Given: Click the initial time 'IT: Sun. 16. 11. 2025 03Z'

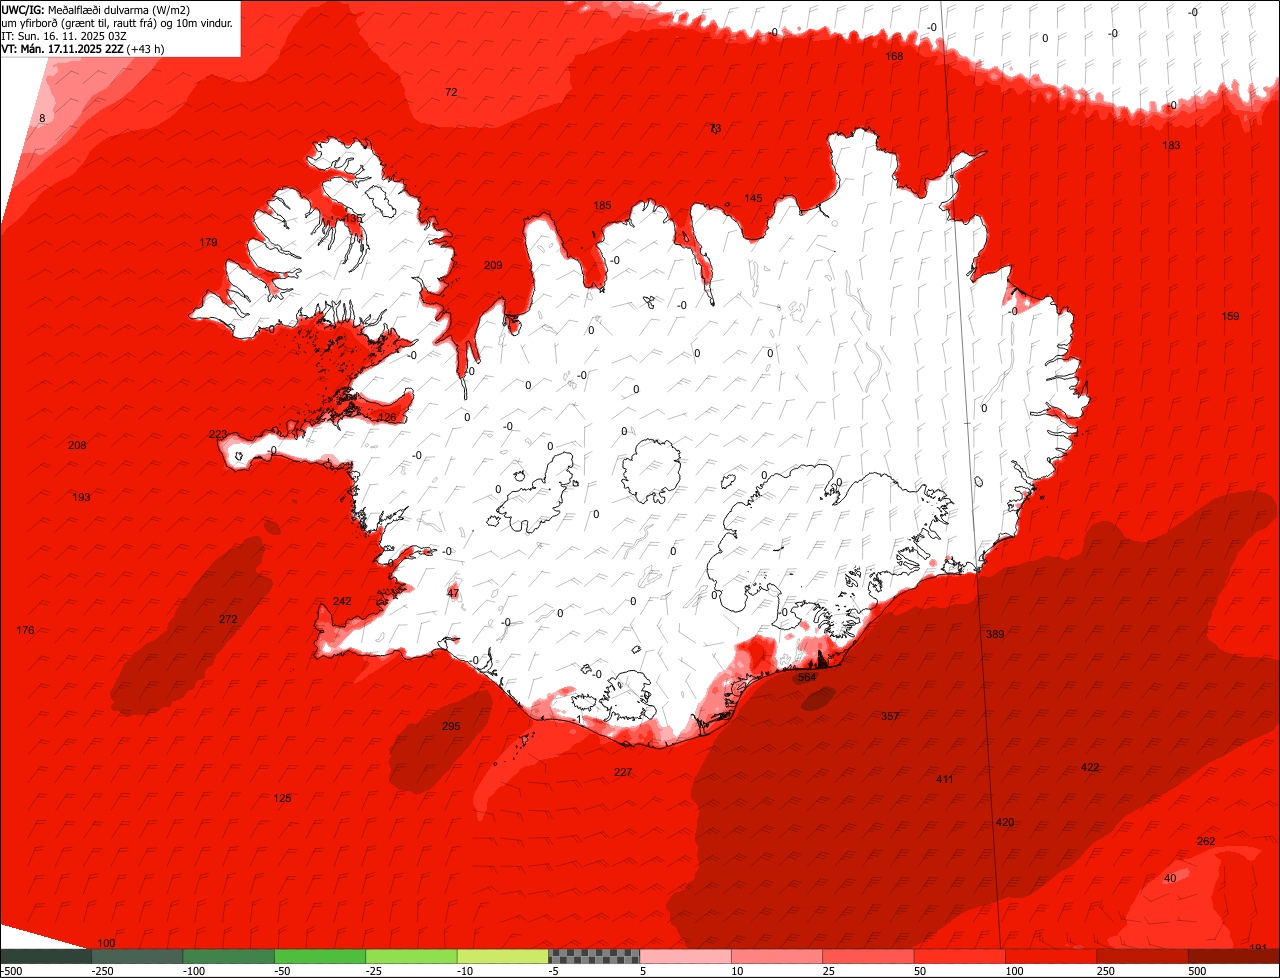Looking at the screenshot, I should [65, 36].
